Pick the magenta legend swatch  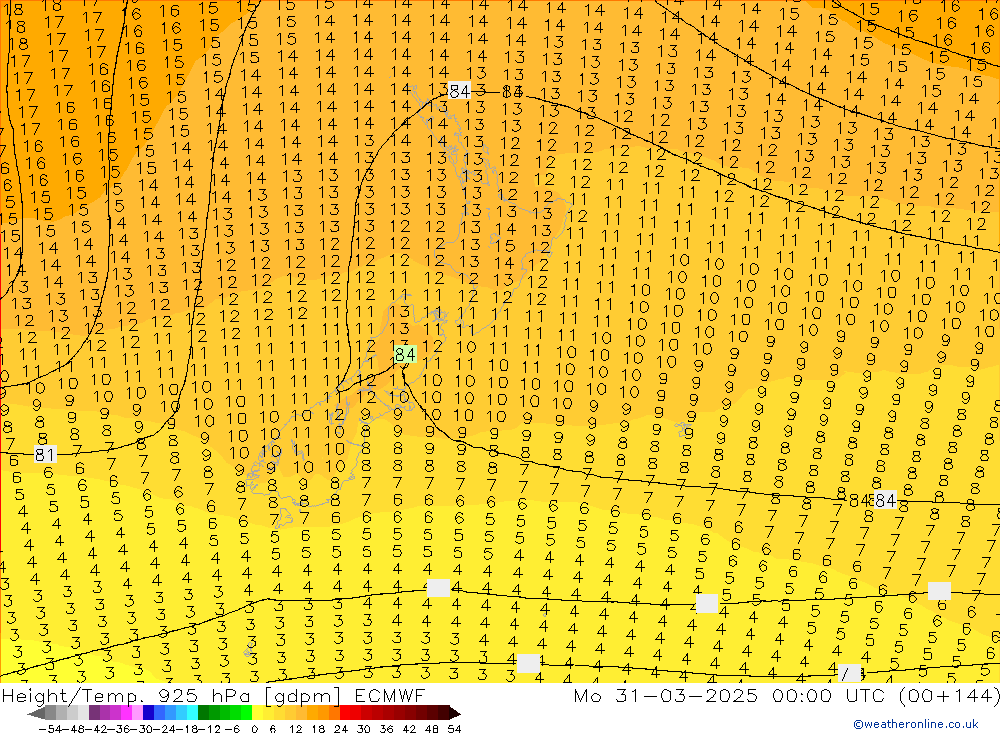pyautogui.click(x=127, y=713)
